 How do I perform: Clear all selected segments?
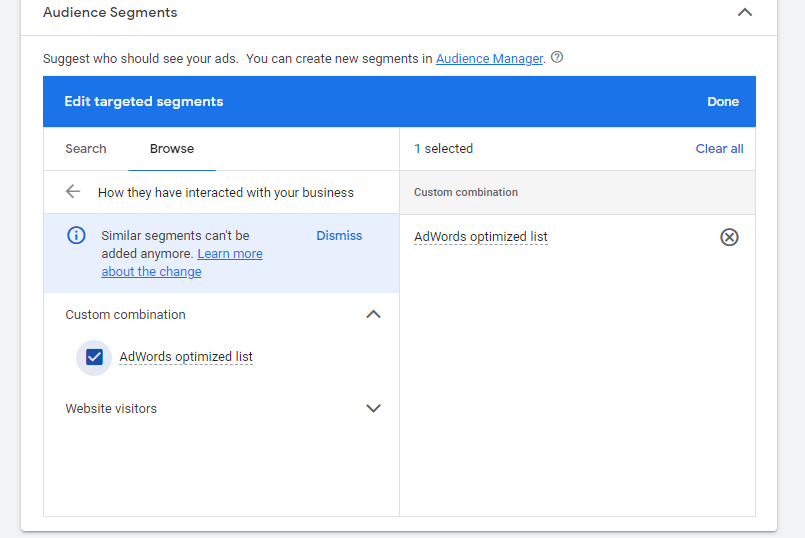tap(719, 149)
